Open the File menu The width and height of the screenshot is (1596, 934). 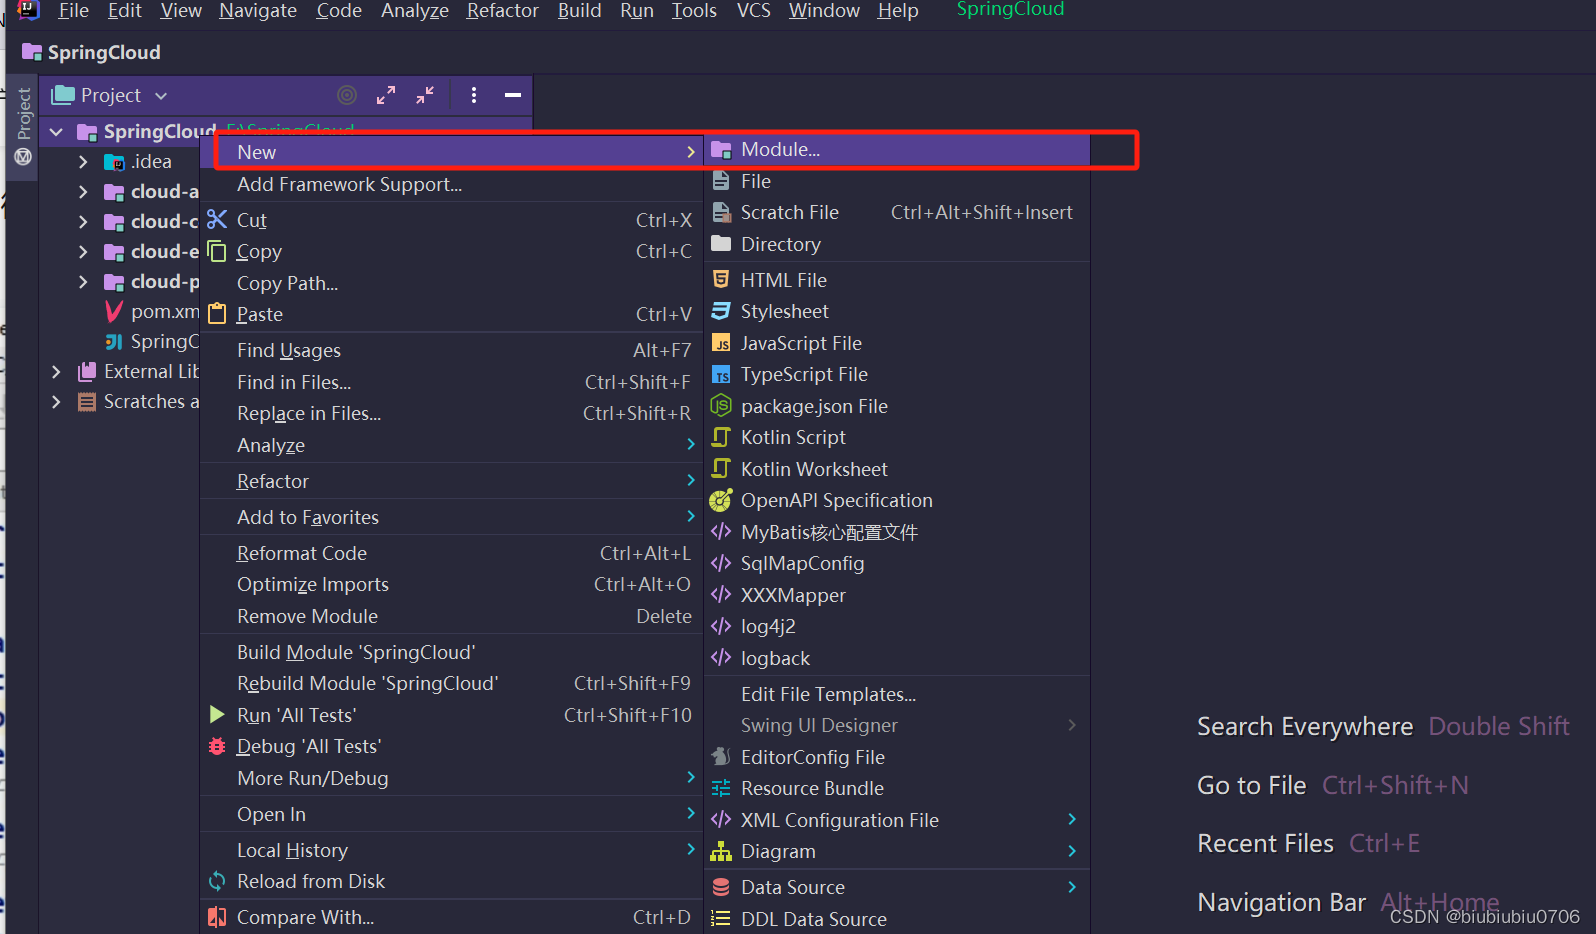click(x=74, y=11)
